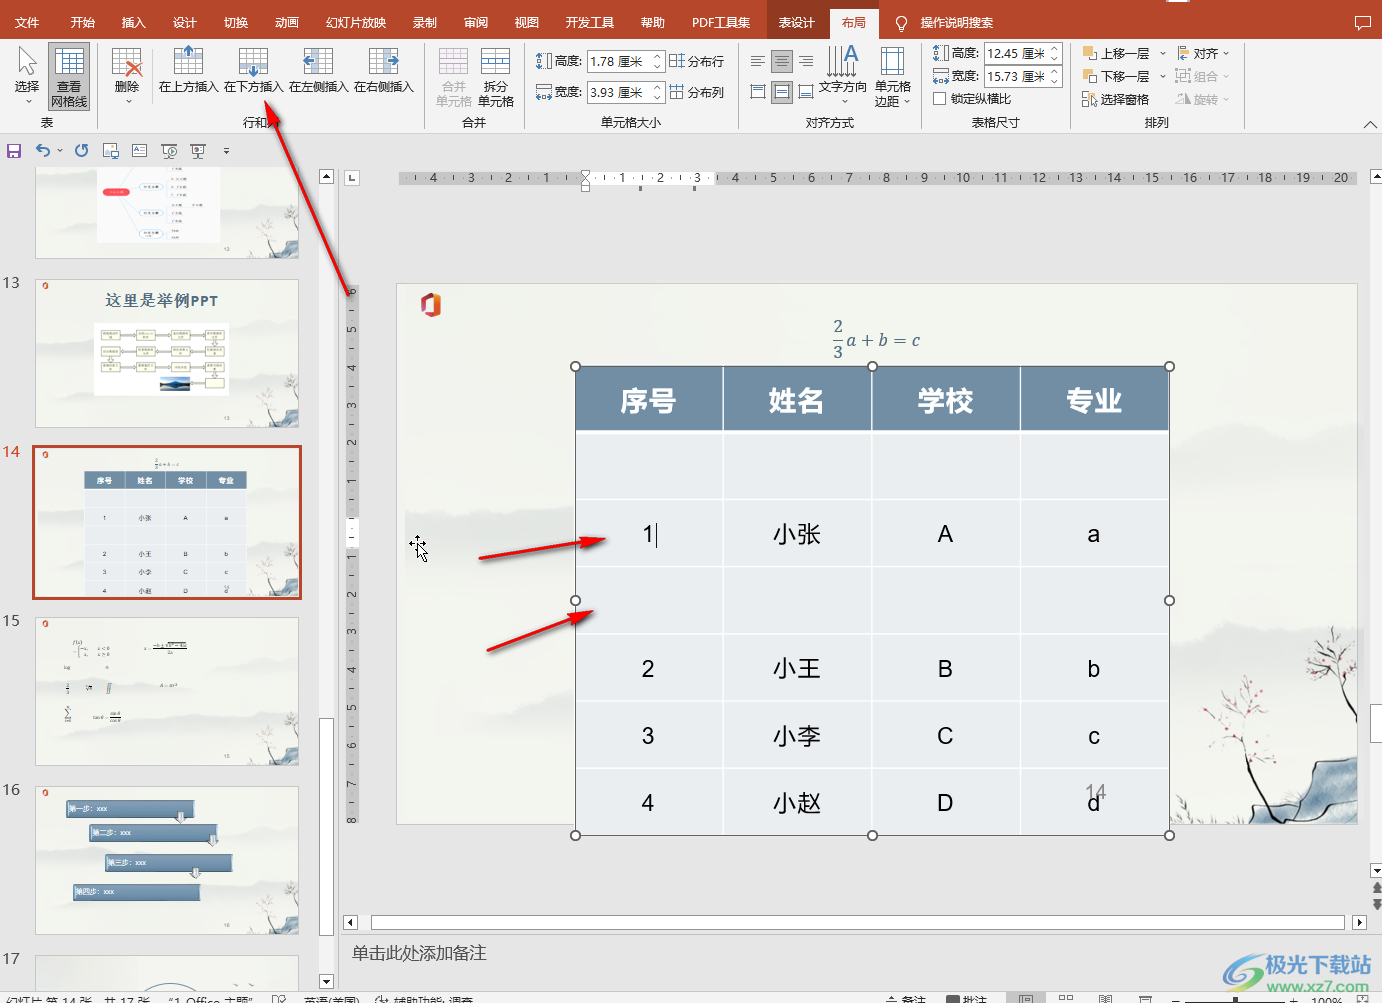Select slide 16 thumbnail
This screenshot has height=1003, width=1382.
click(167, 860)
